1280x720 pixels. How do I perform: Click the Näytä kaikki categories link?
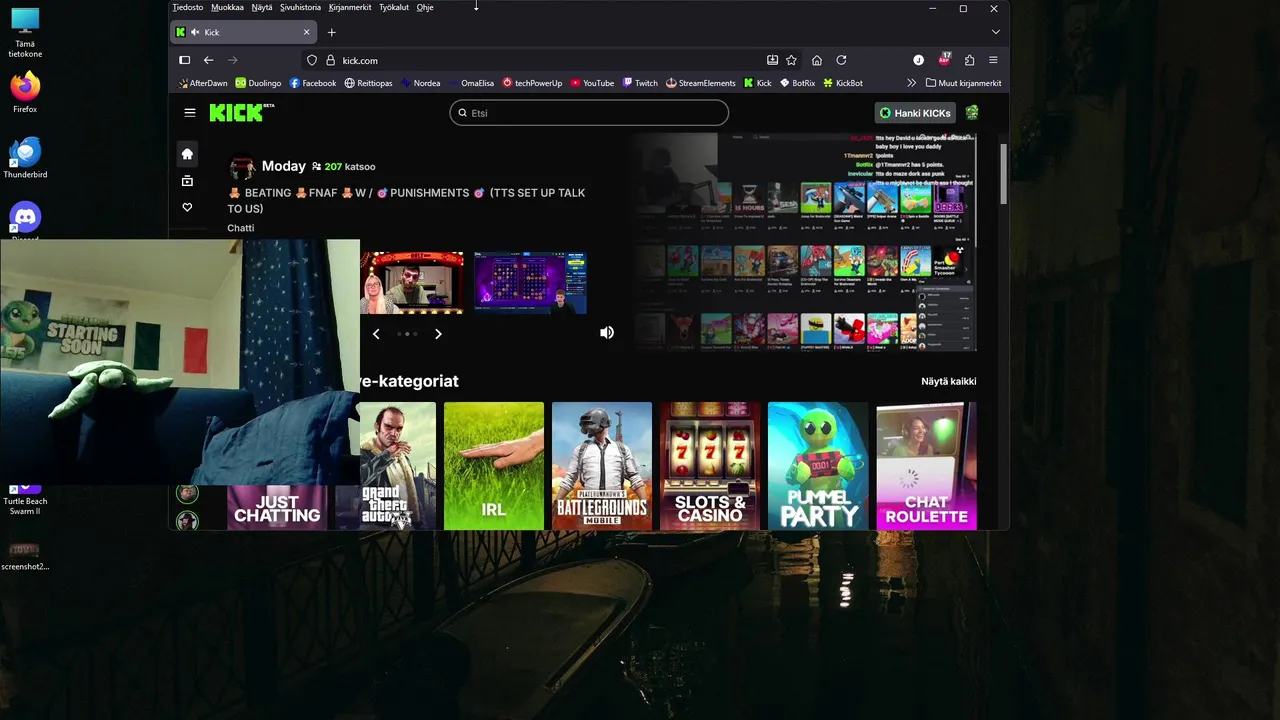coord(949,381)
